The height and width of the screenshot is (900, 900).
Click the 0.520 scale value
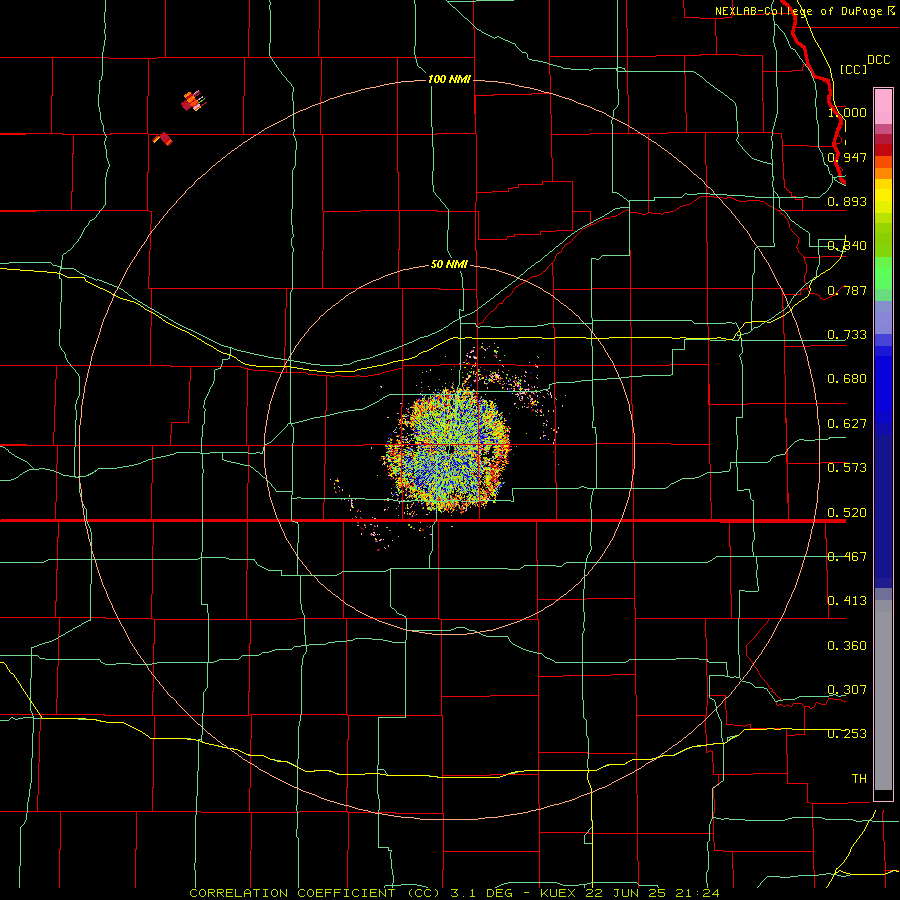tap(847, 513)
